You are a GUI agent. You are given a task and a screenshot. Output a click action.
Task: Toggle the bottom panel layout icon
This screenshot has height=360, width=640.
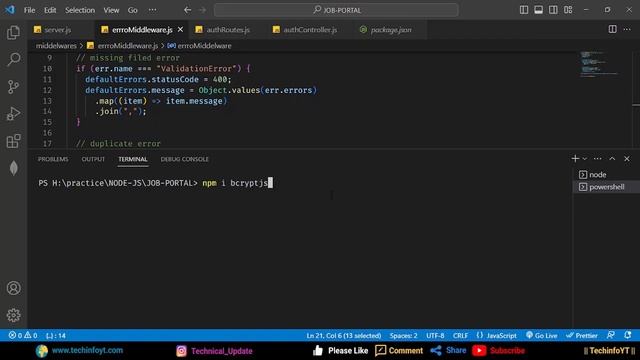[539, 10]
